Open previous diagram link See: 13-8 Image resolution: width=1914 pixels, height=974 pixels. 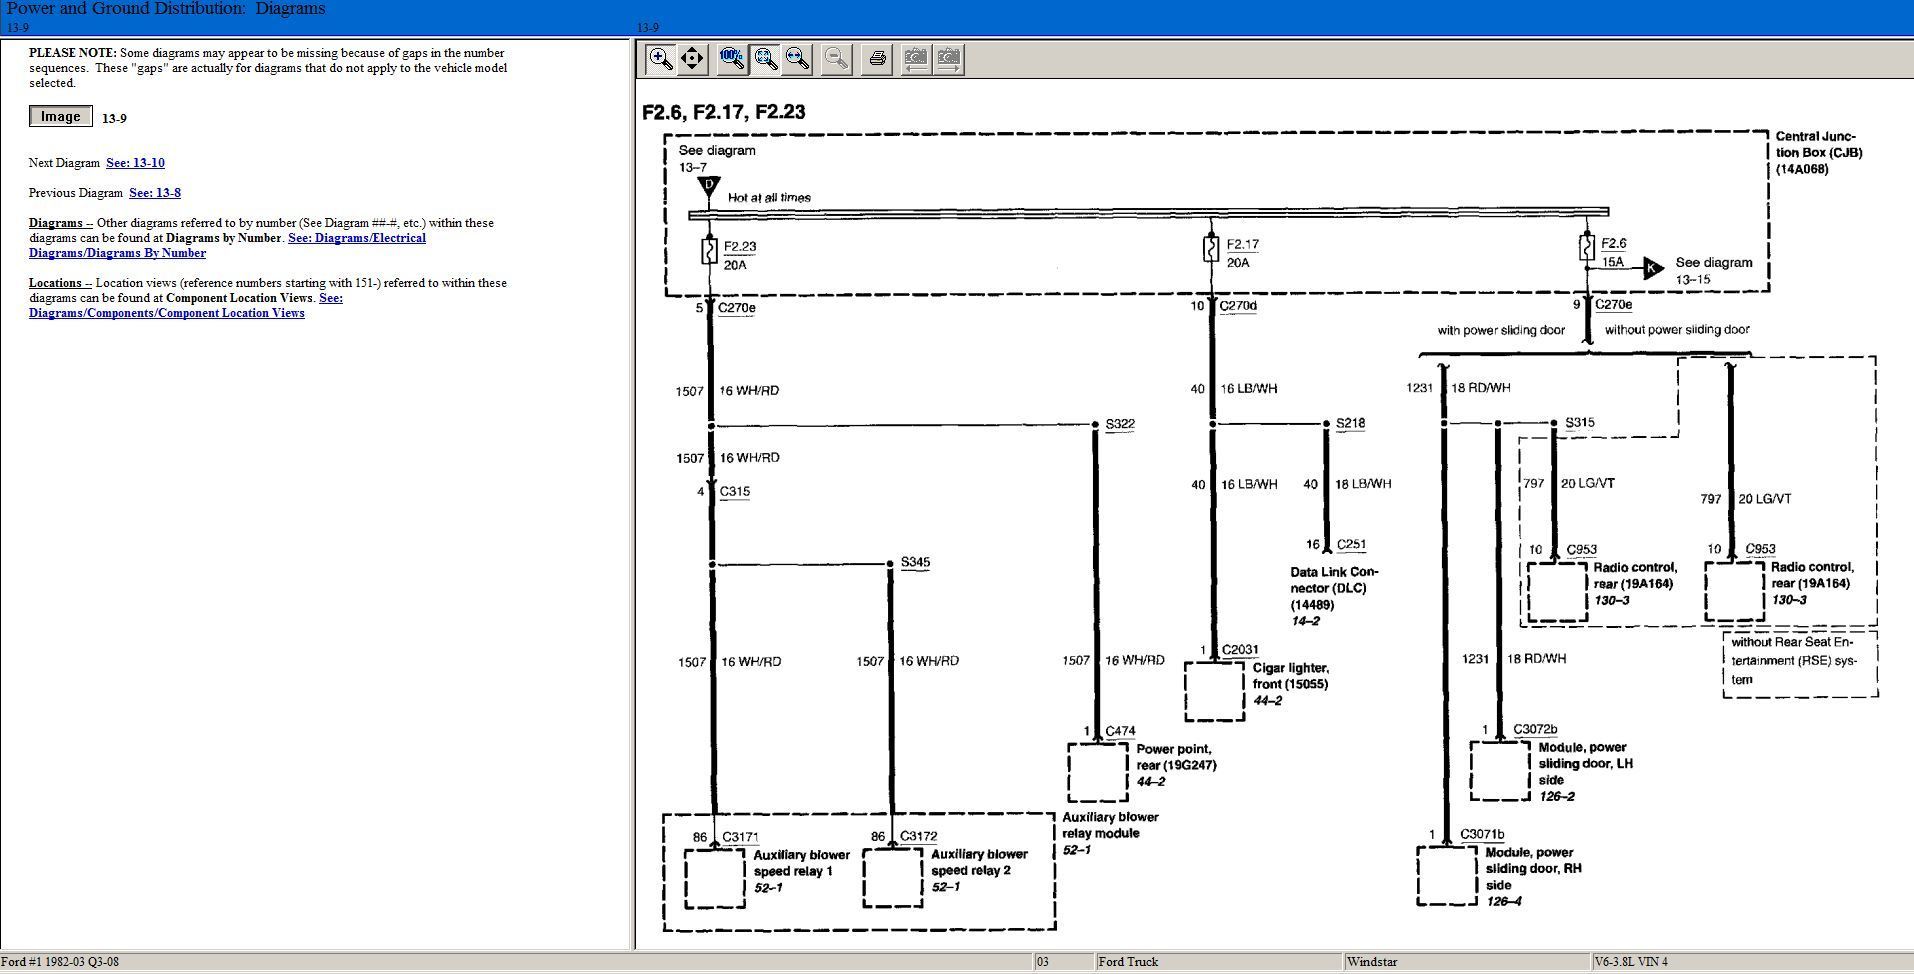click(x=155, y=193)
